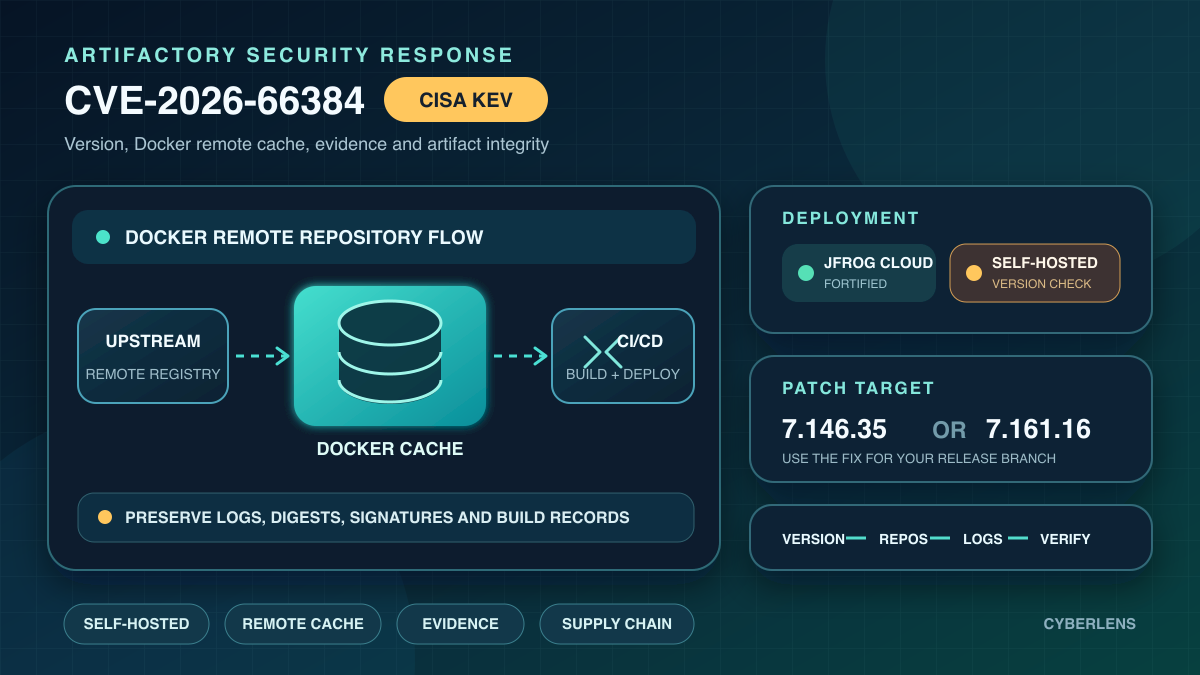Click the DOCKER REMOTE REPOSITORY FLOW header bar

pyautogui.click(x=384, y=237)
